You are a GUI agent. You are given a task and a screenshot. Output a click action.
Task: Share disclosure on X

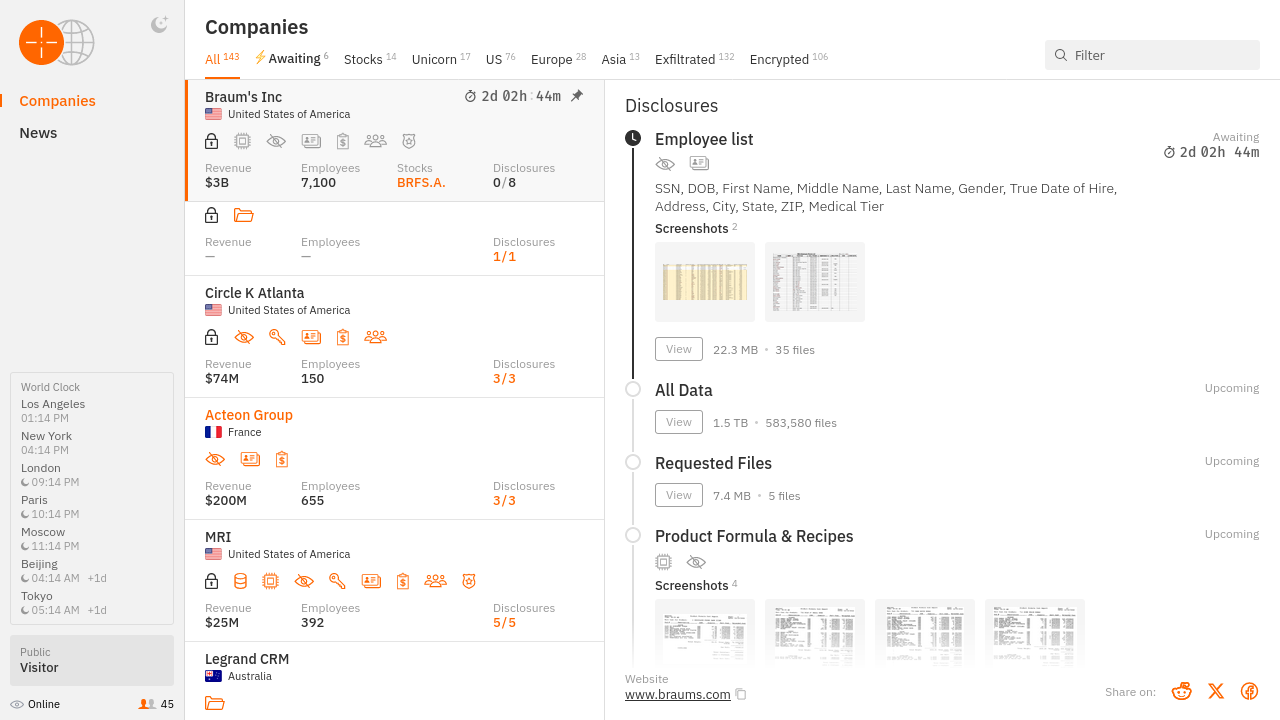tap(1216, 691)
